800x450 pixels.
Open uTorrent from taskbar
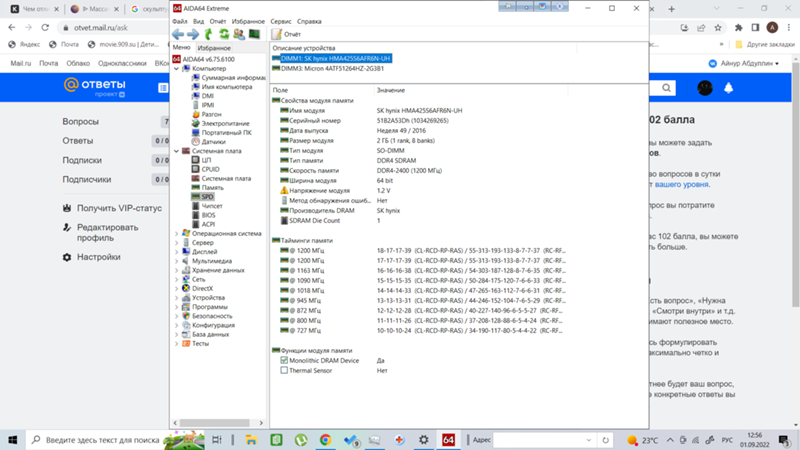pyautogui.click(x=301, y=440)
